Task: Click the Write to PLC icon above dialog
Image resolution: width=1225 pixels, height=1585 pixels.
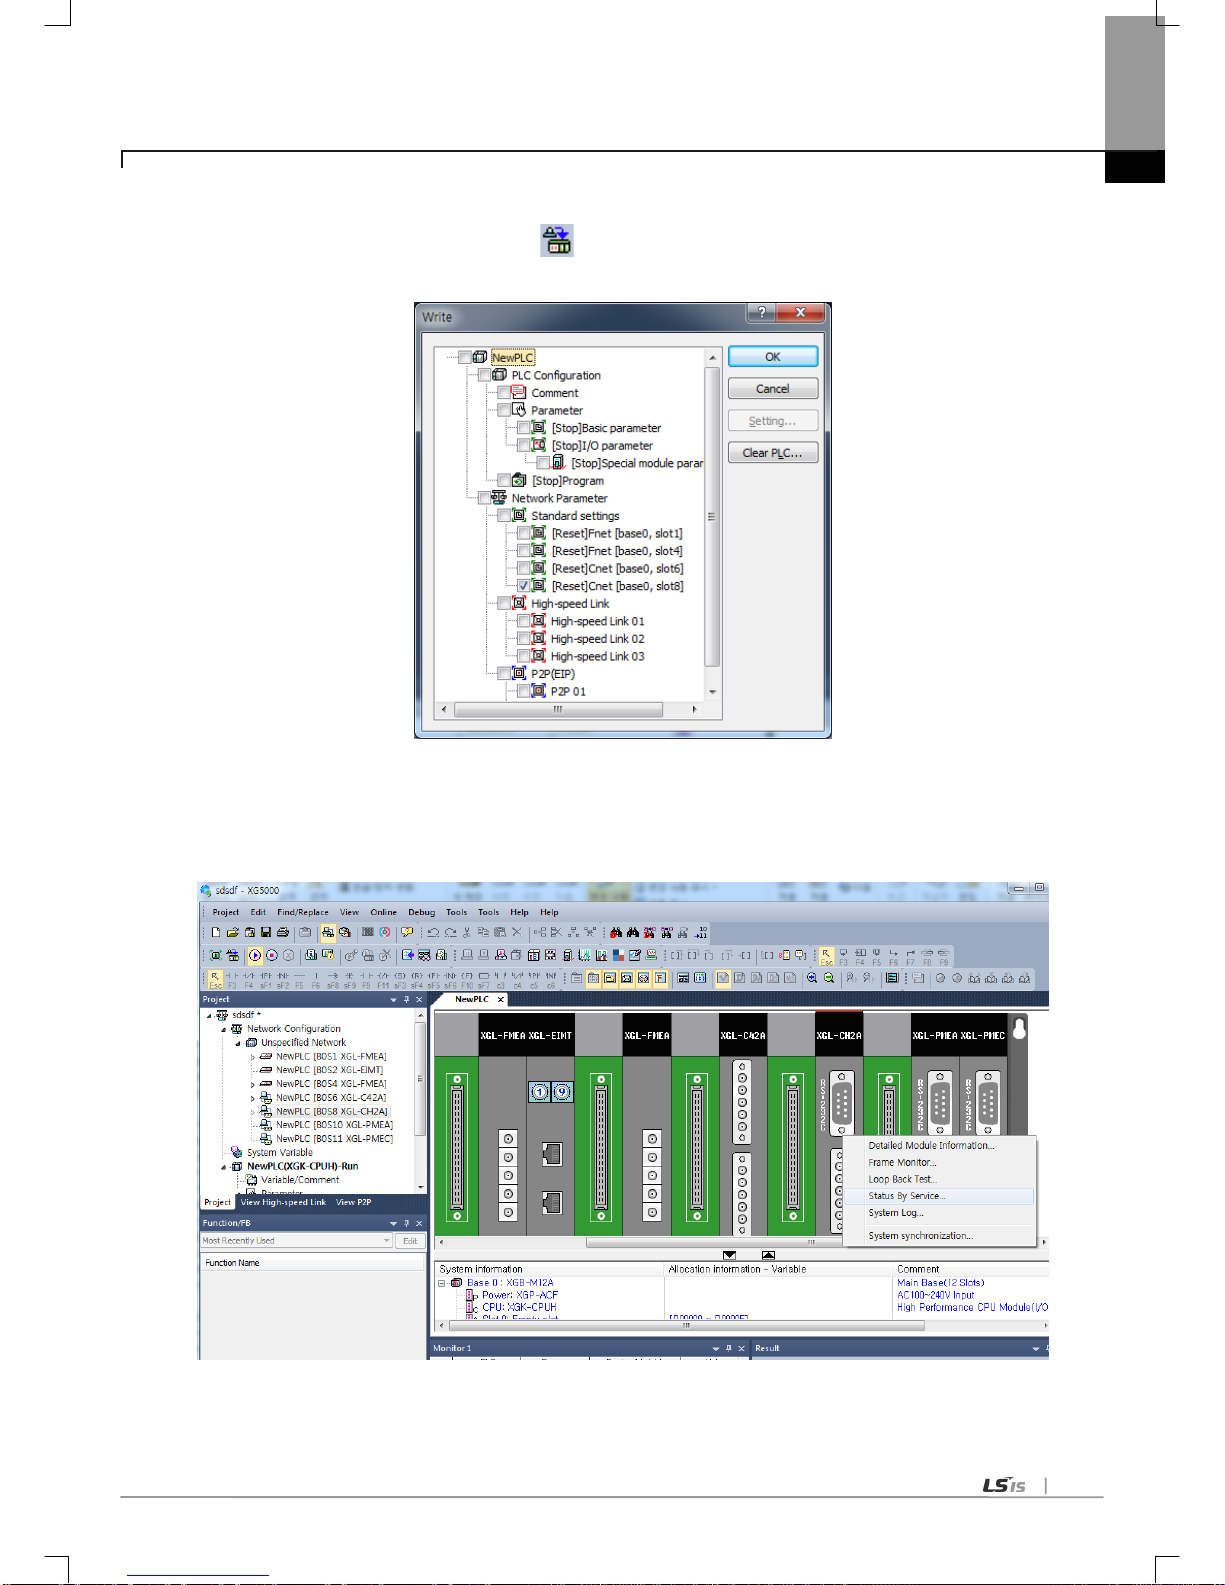Action: [557, 240]
